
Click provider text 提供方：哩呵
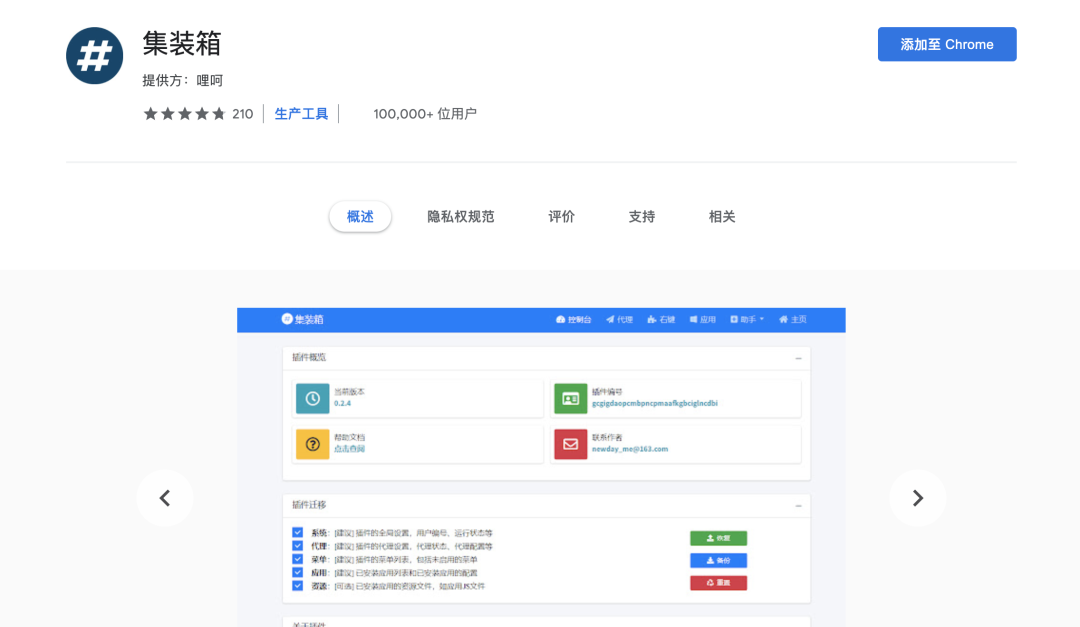(183, 81)
